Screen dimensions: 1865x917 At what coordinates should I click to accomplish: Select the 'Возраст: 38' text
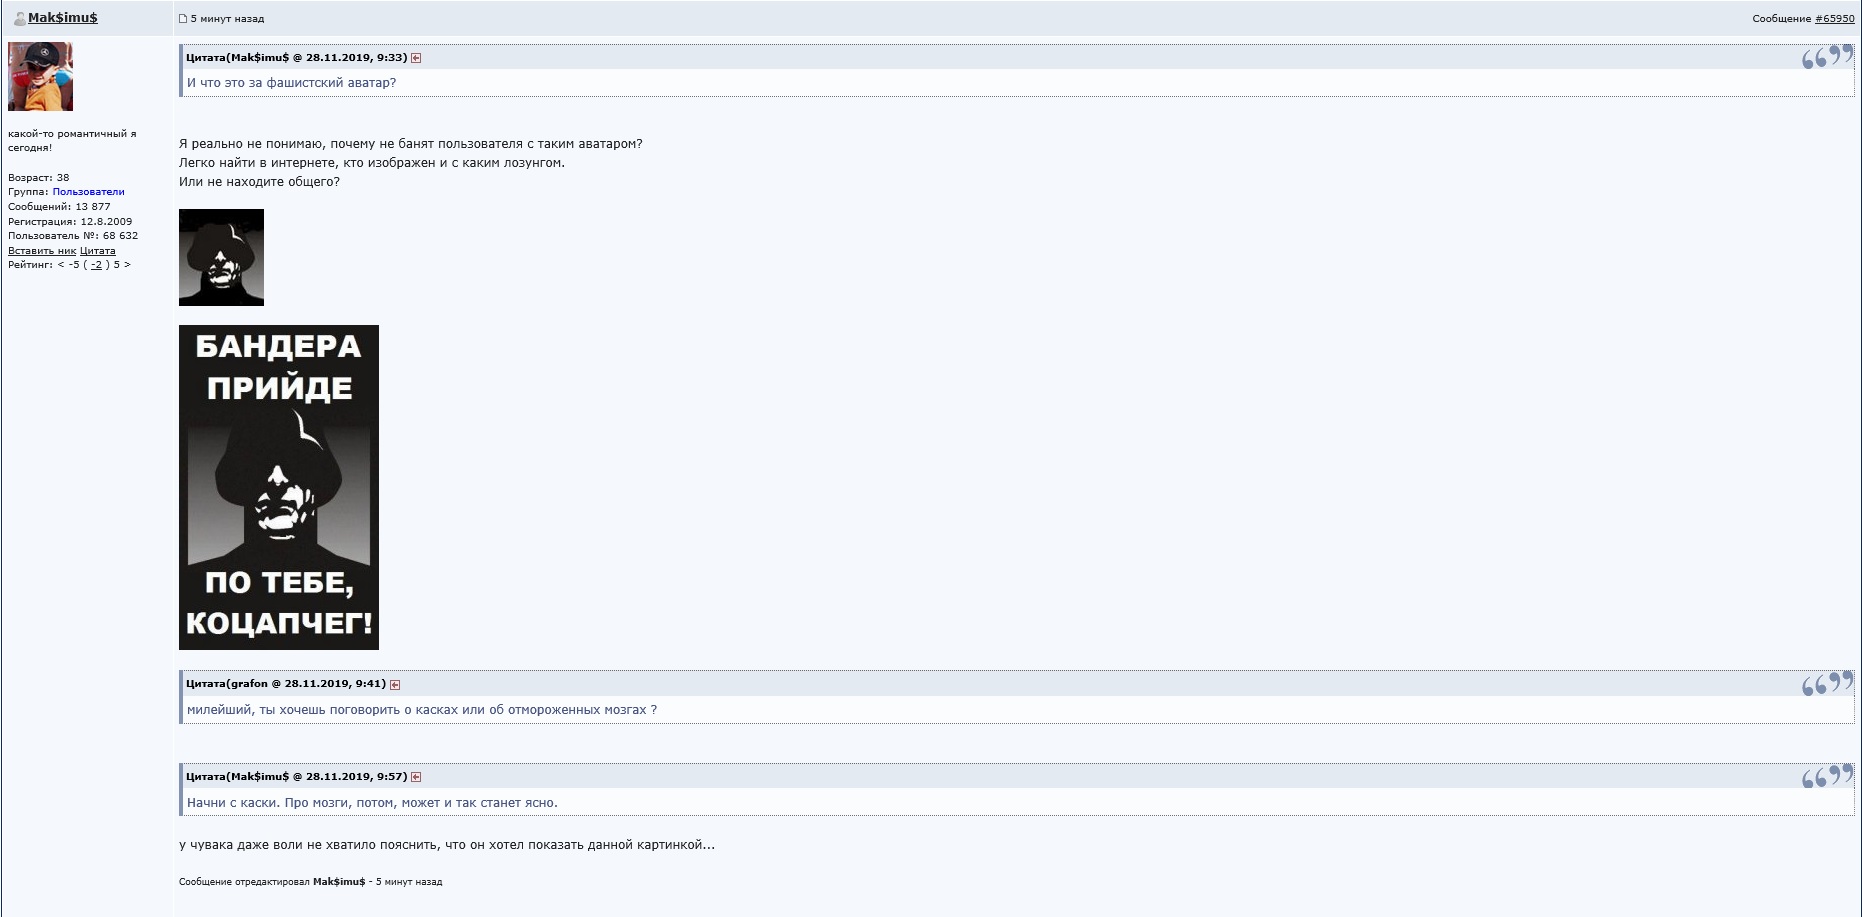38,178
